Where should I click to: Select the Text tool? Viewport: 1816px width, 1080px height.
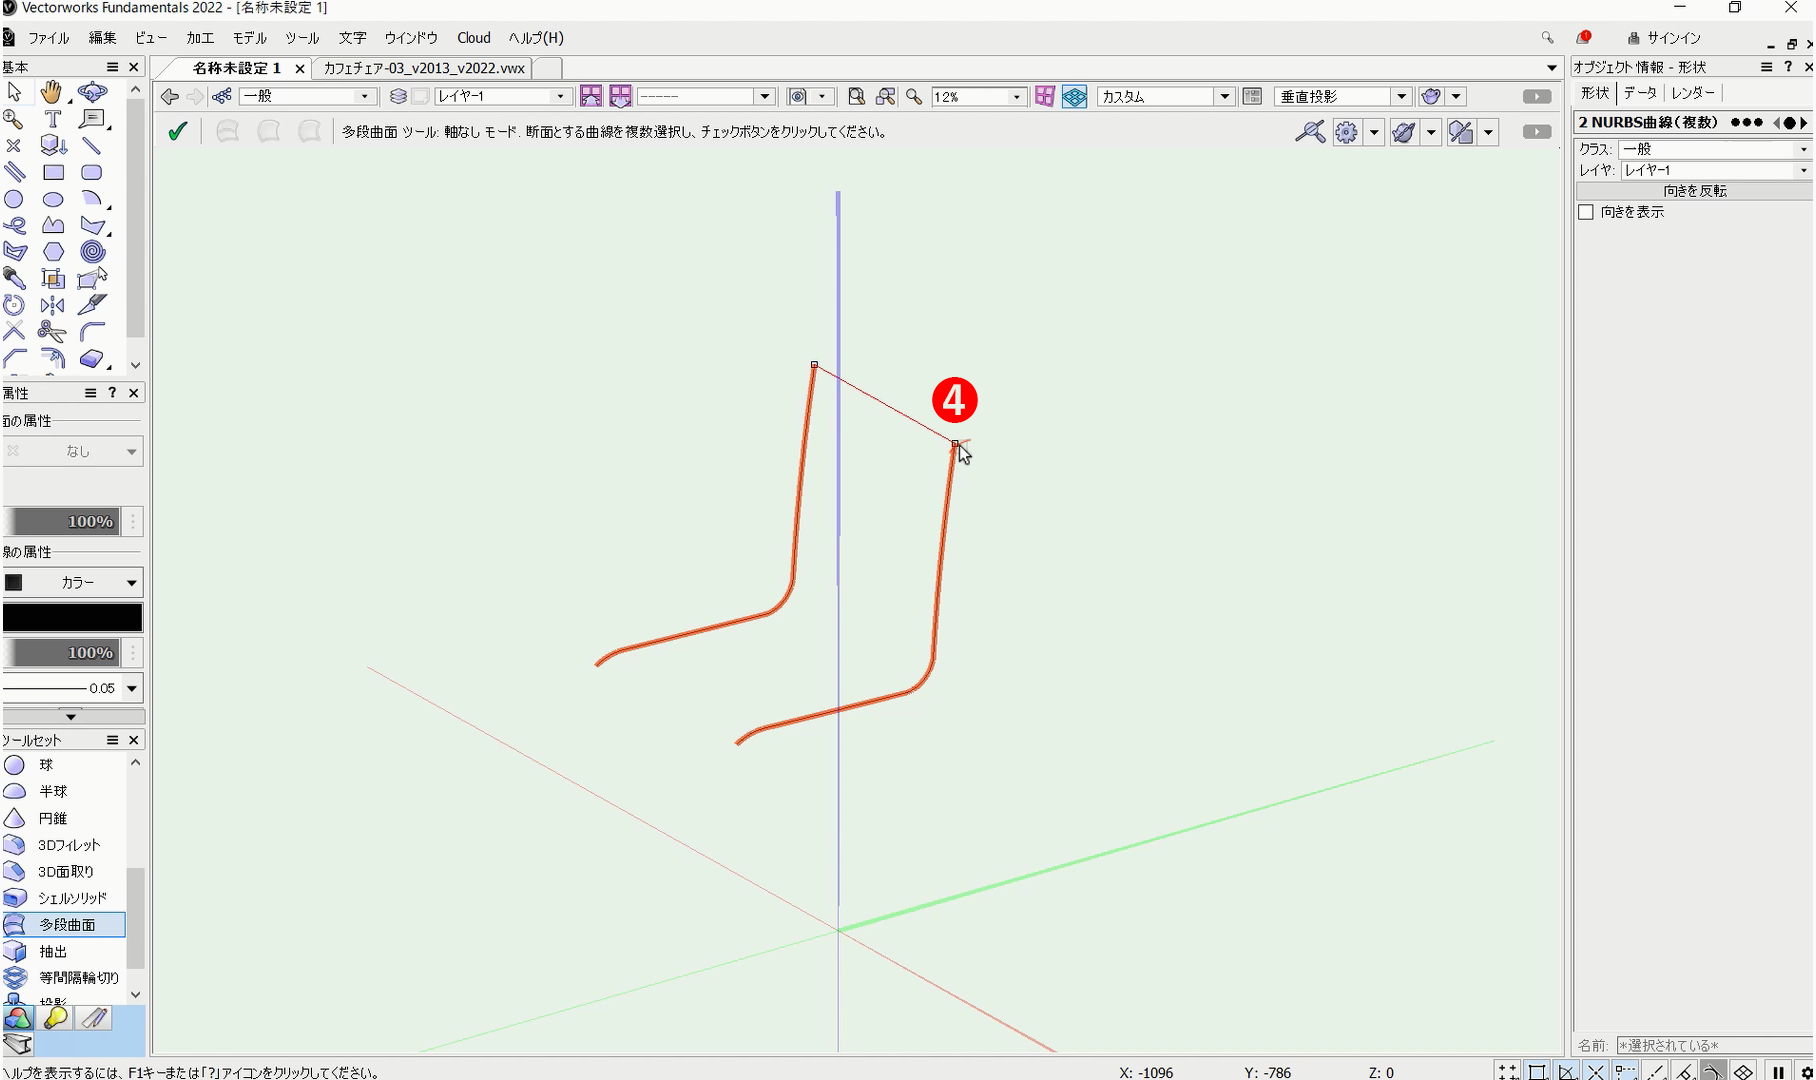pyautogui.click(x=52, y=119)
